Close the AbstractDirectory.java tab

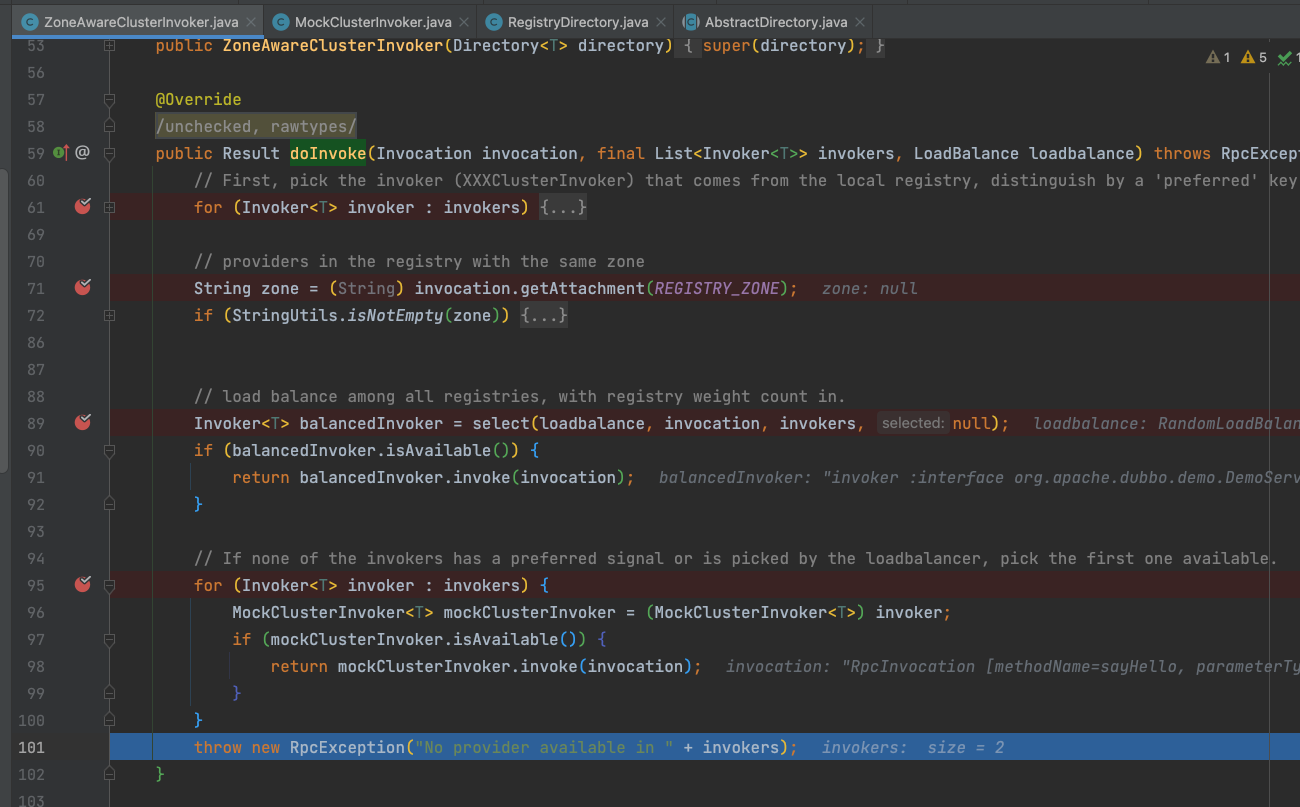point(861,22)
